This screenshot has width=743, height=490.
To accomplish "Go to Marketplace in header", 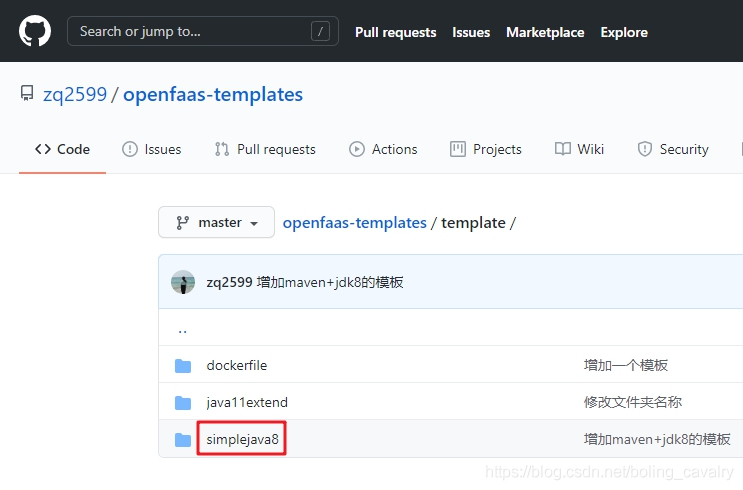I will point(545,32).
